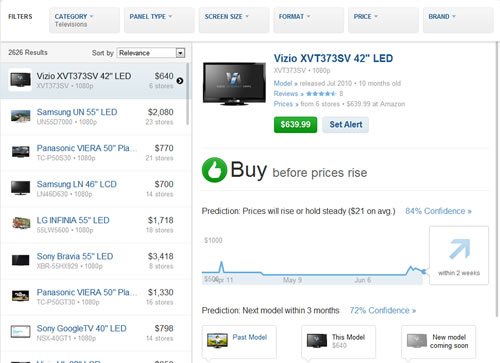Click the New model gray TV icon

pyautogui.click(x=417, y=340)
